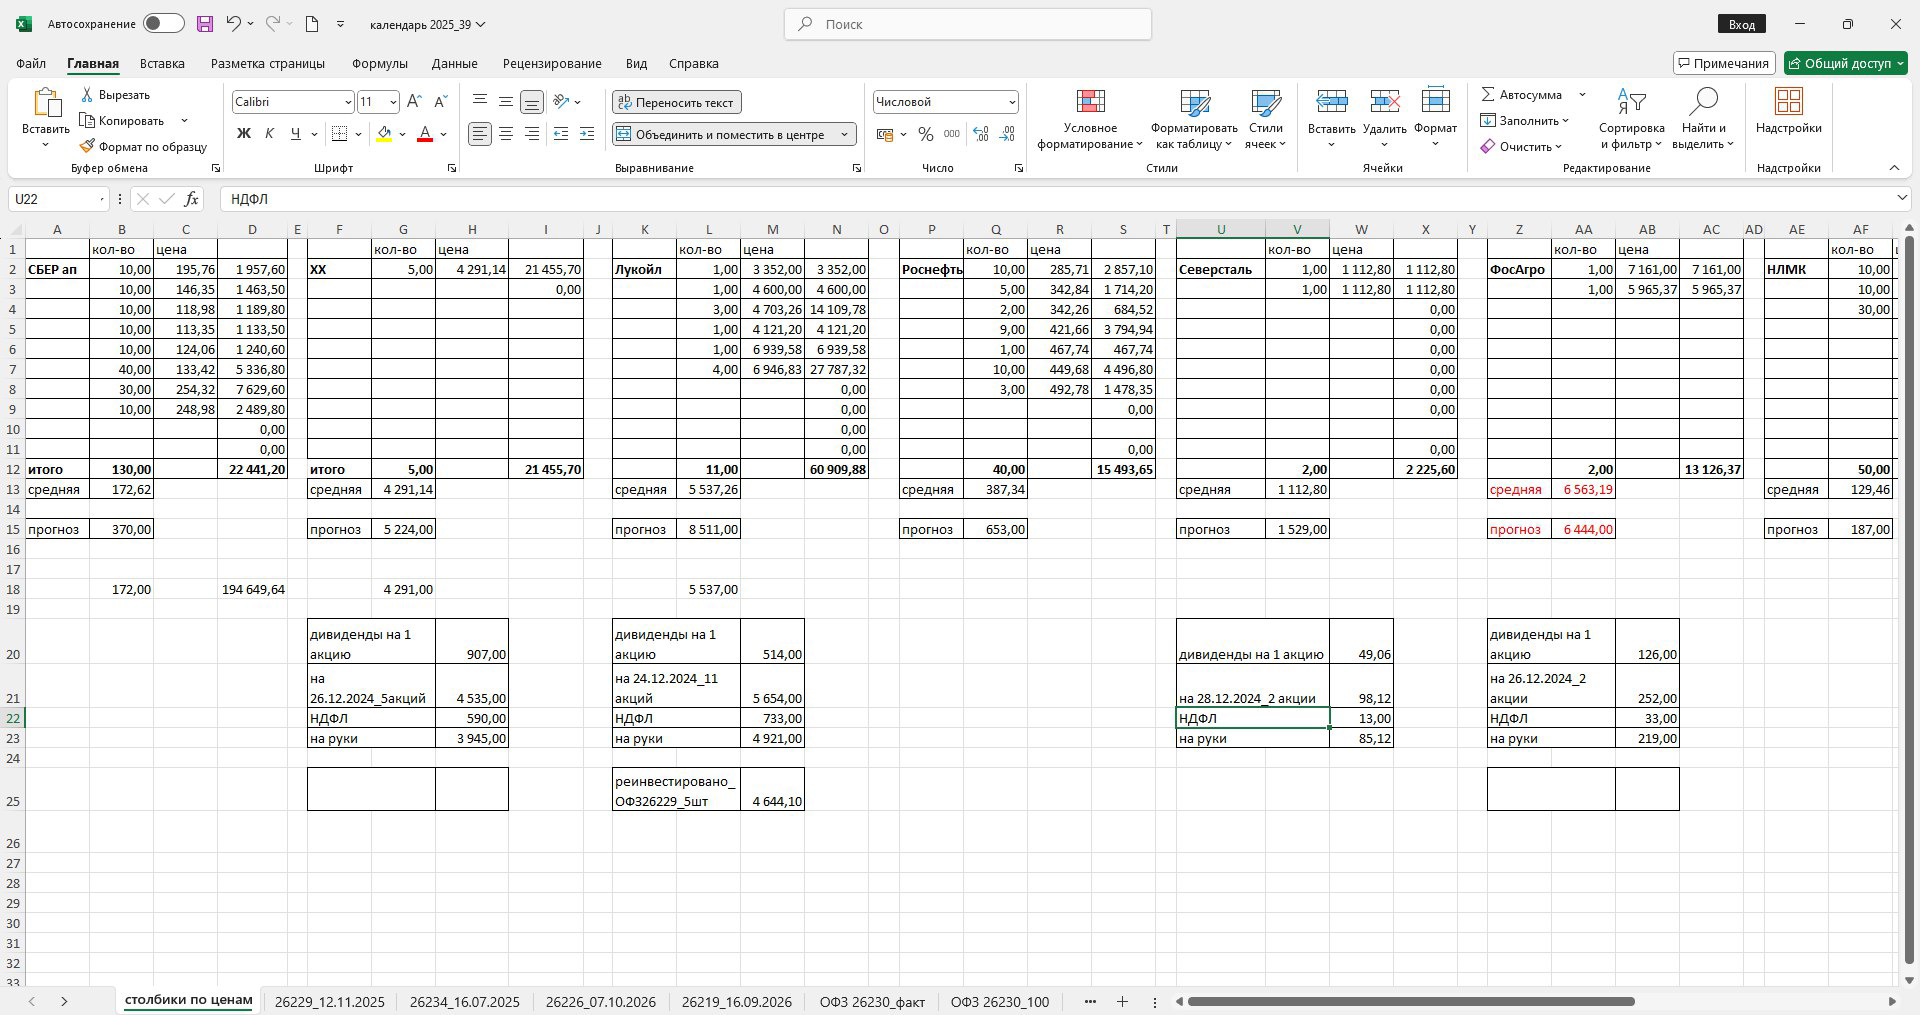The height and width of the screenshot is (1015, 1920).
Task: Open Найти и выделить magnifier
Action: (x=1704, y=119)
